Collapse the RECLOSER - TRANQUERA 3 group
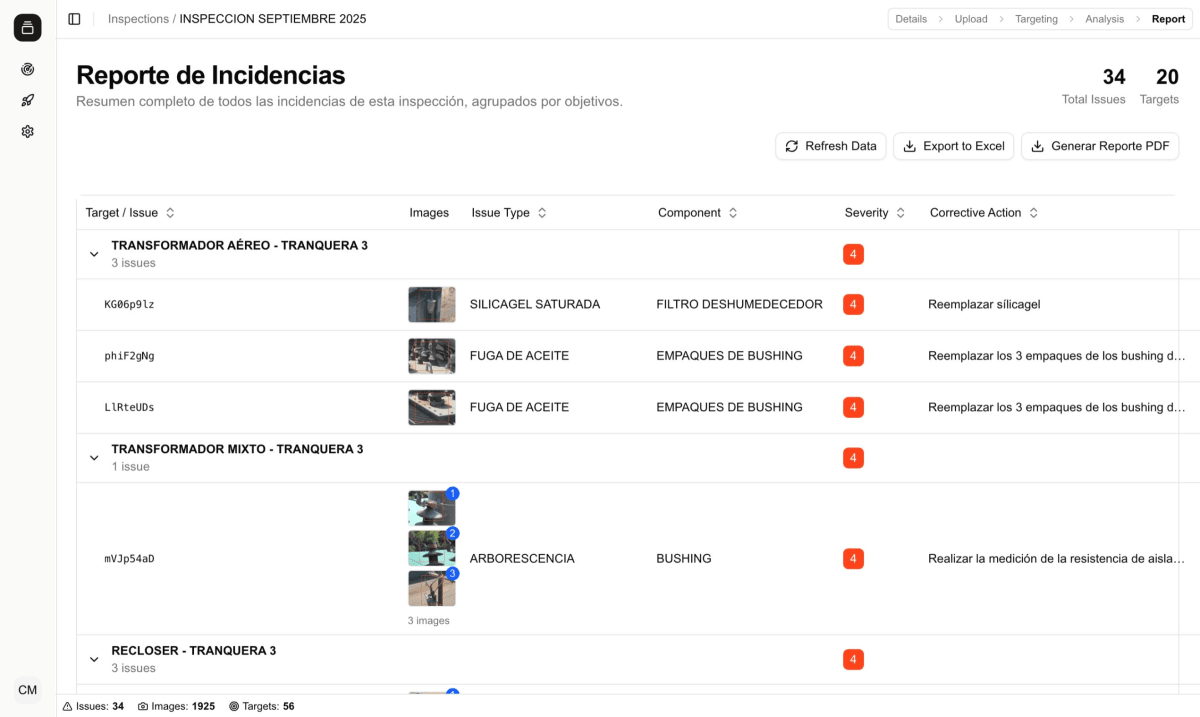 coord(94,659)
